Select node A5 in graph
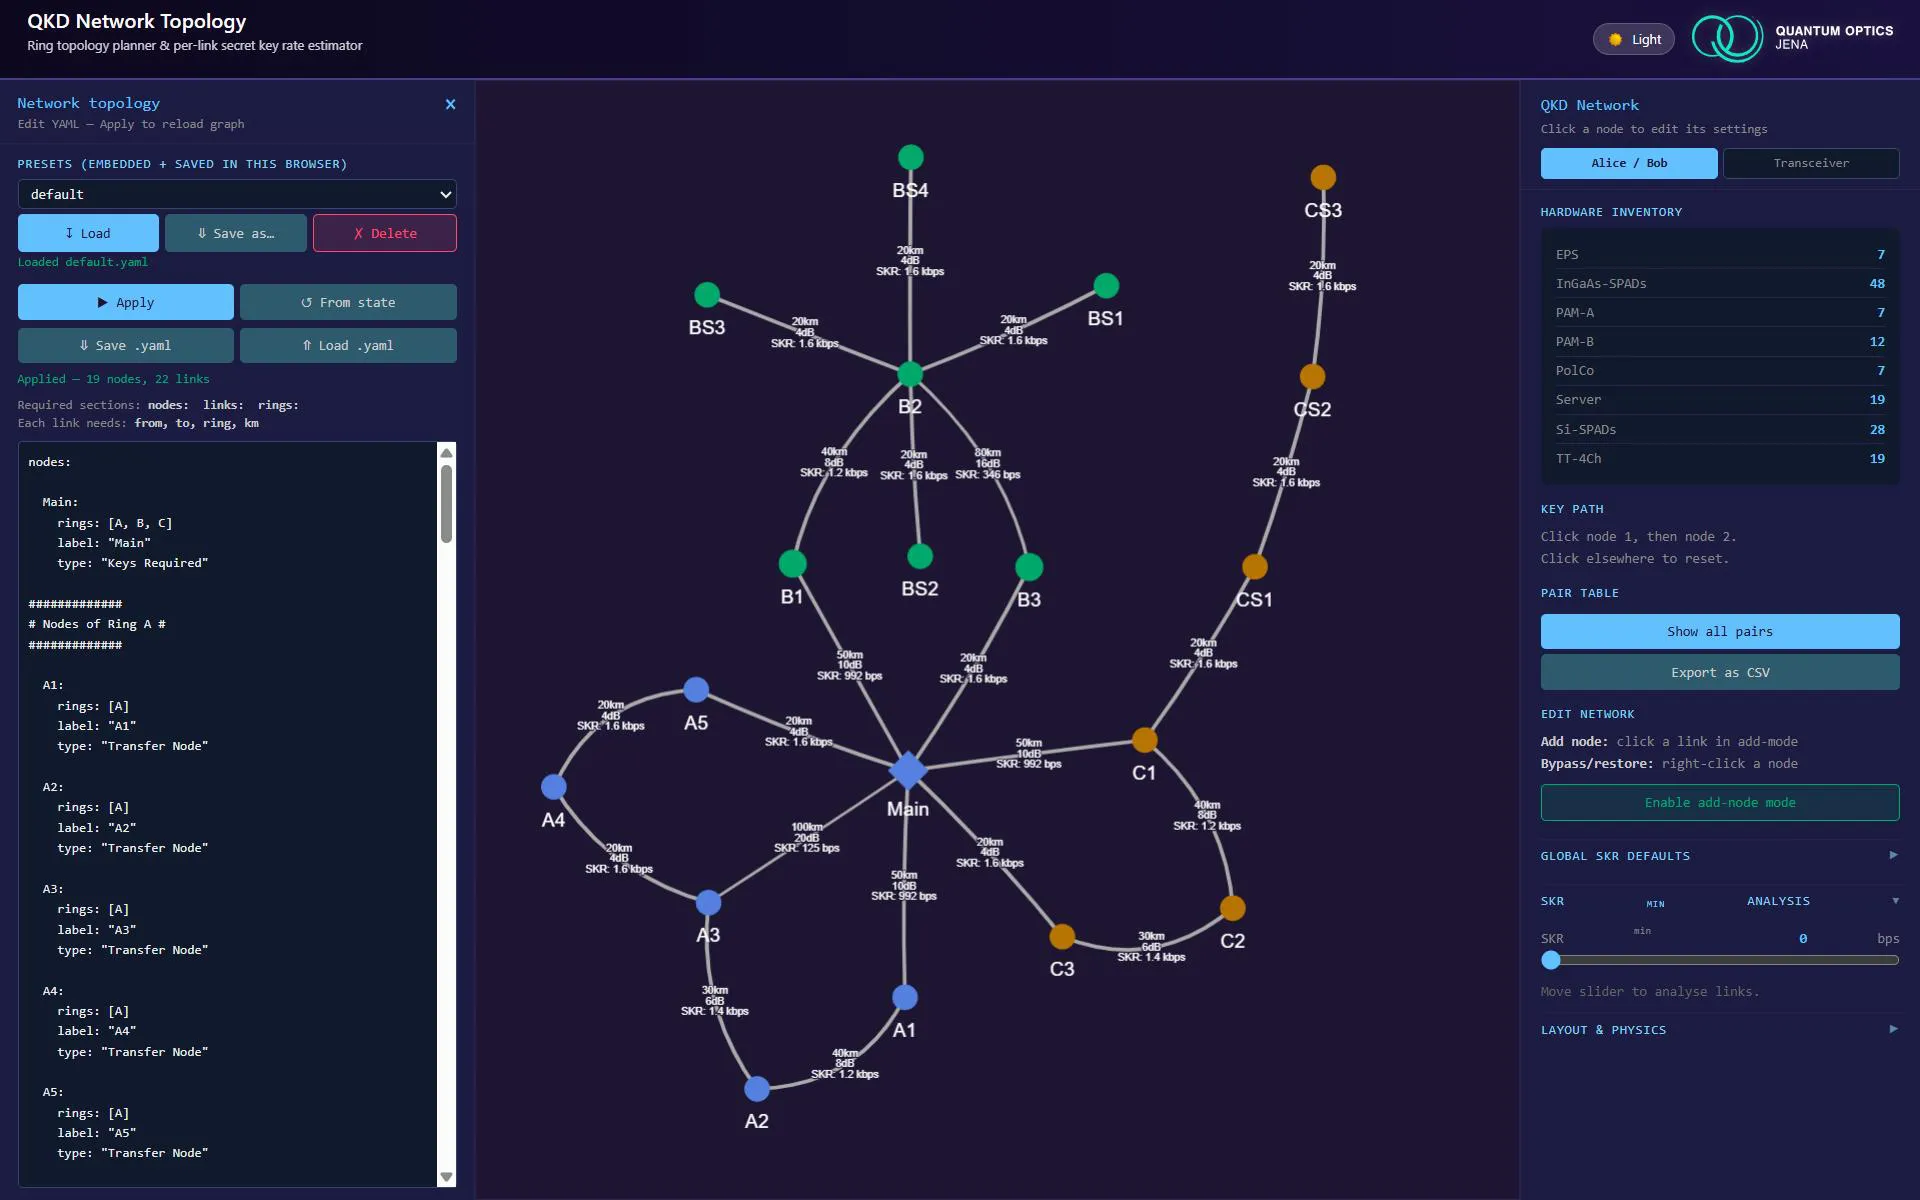The width and height of the screenshot is (1920, 1200). pyautogui.click(x=696, y=690)
